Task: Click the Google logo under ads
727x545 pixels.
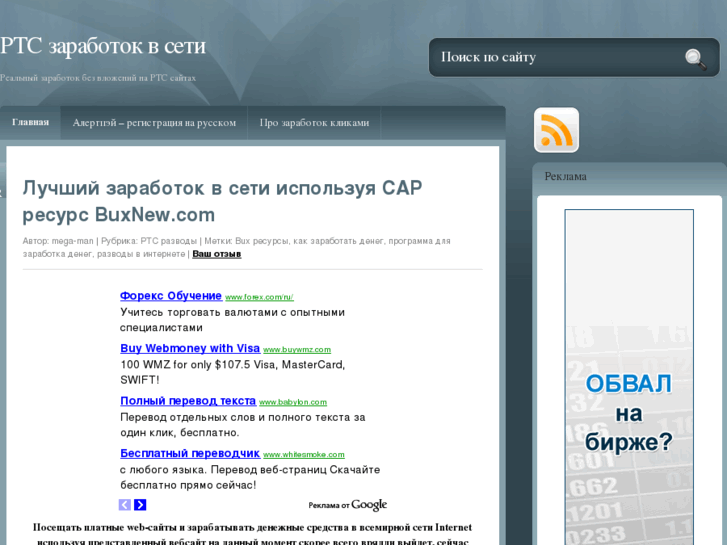Action: [369, 505]
